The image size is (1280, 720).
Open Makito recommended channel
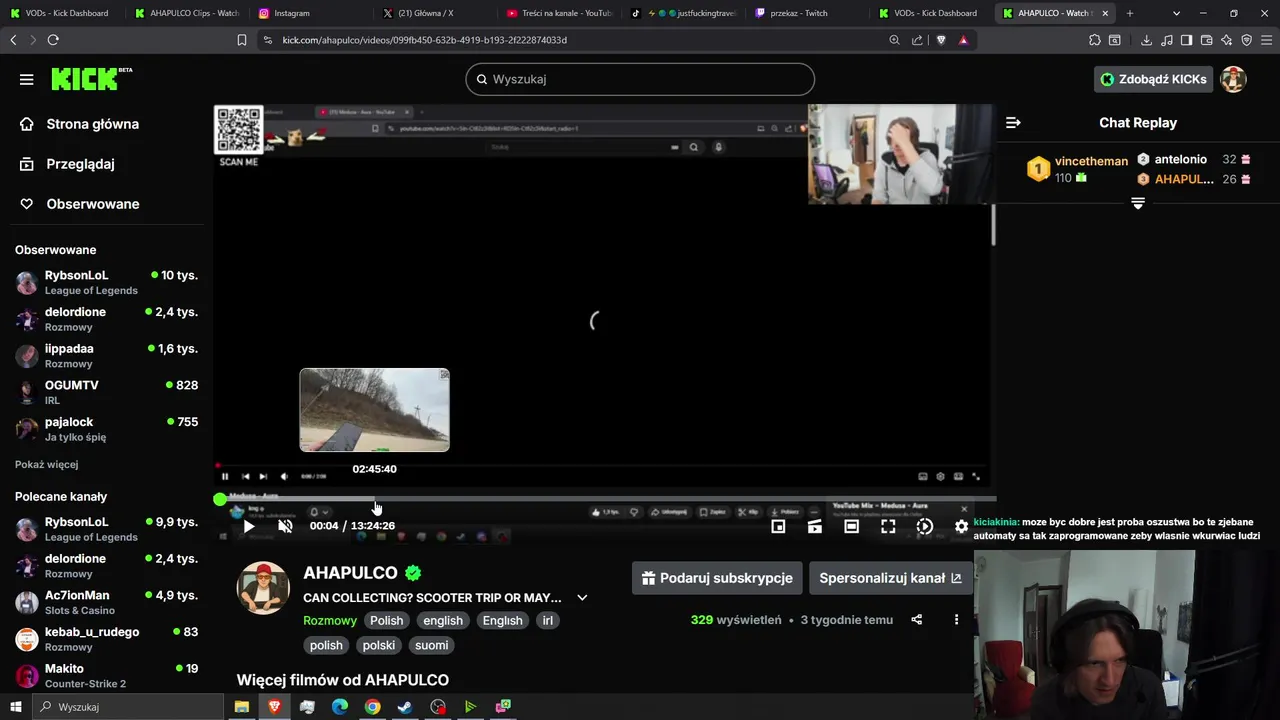click(x=107, y=675)
